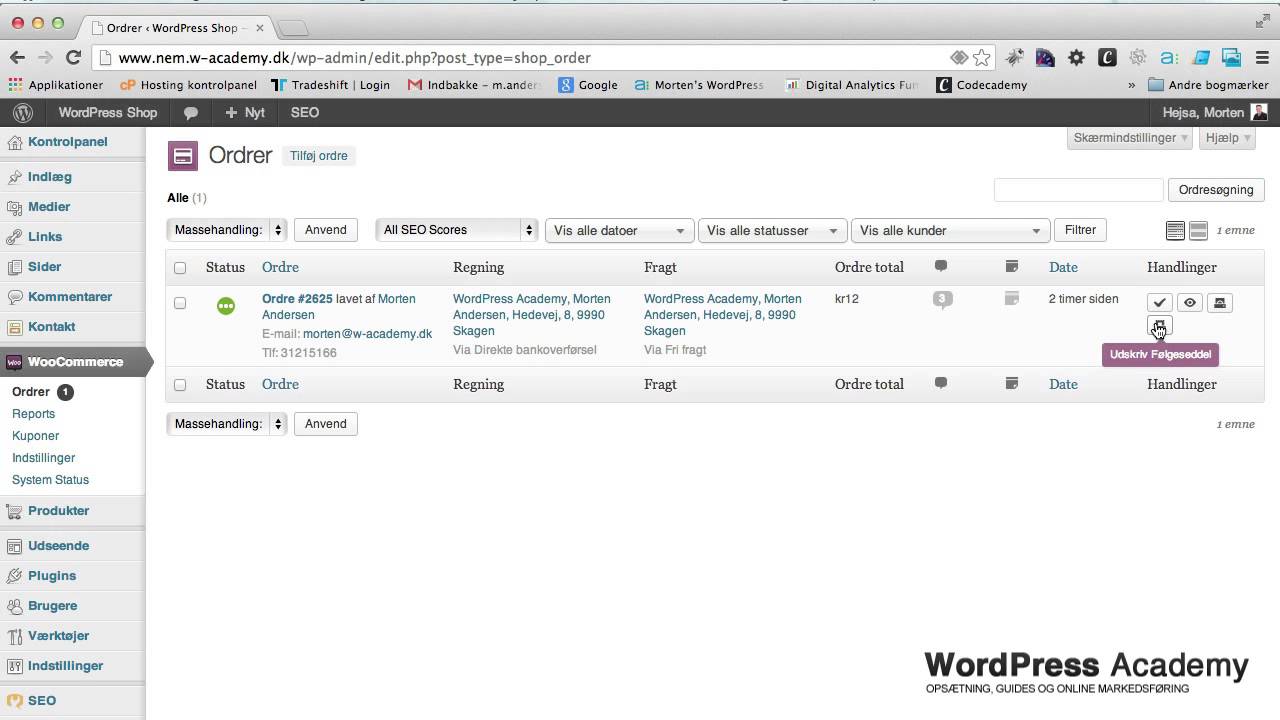This screenshot has width=1280, height=720.
Task: Reload the page with refresh icon
Action: (73, 58)
